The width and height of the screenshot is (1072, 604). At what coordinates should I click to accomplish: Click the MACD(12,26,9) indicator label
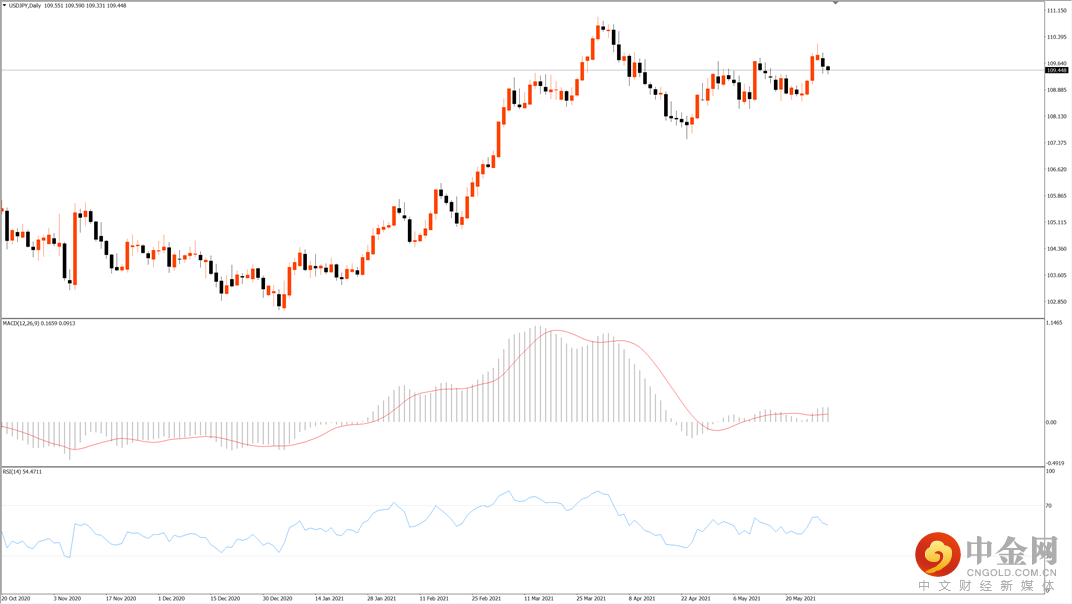21,323
